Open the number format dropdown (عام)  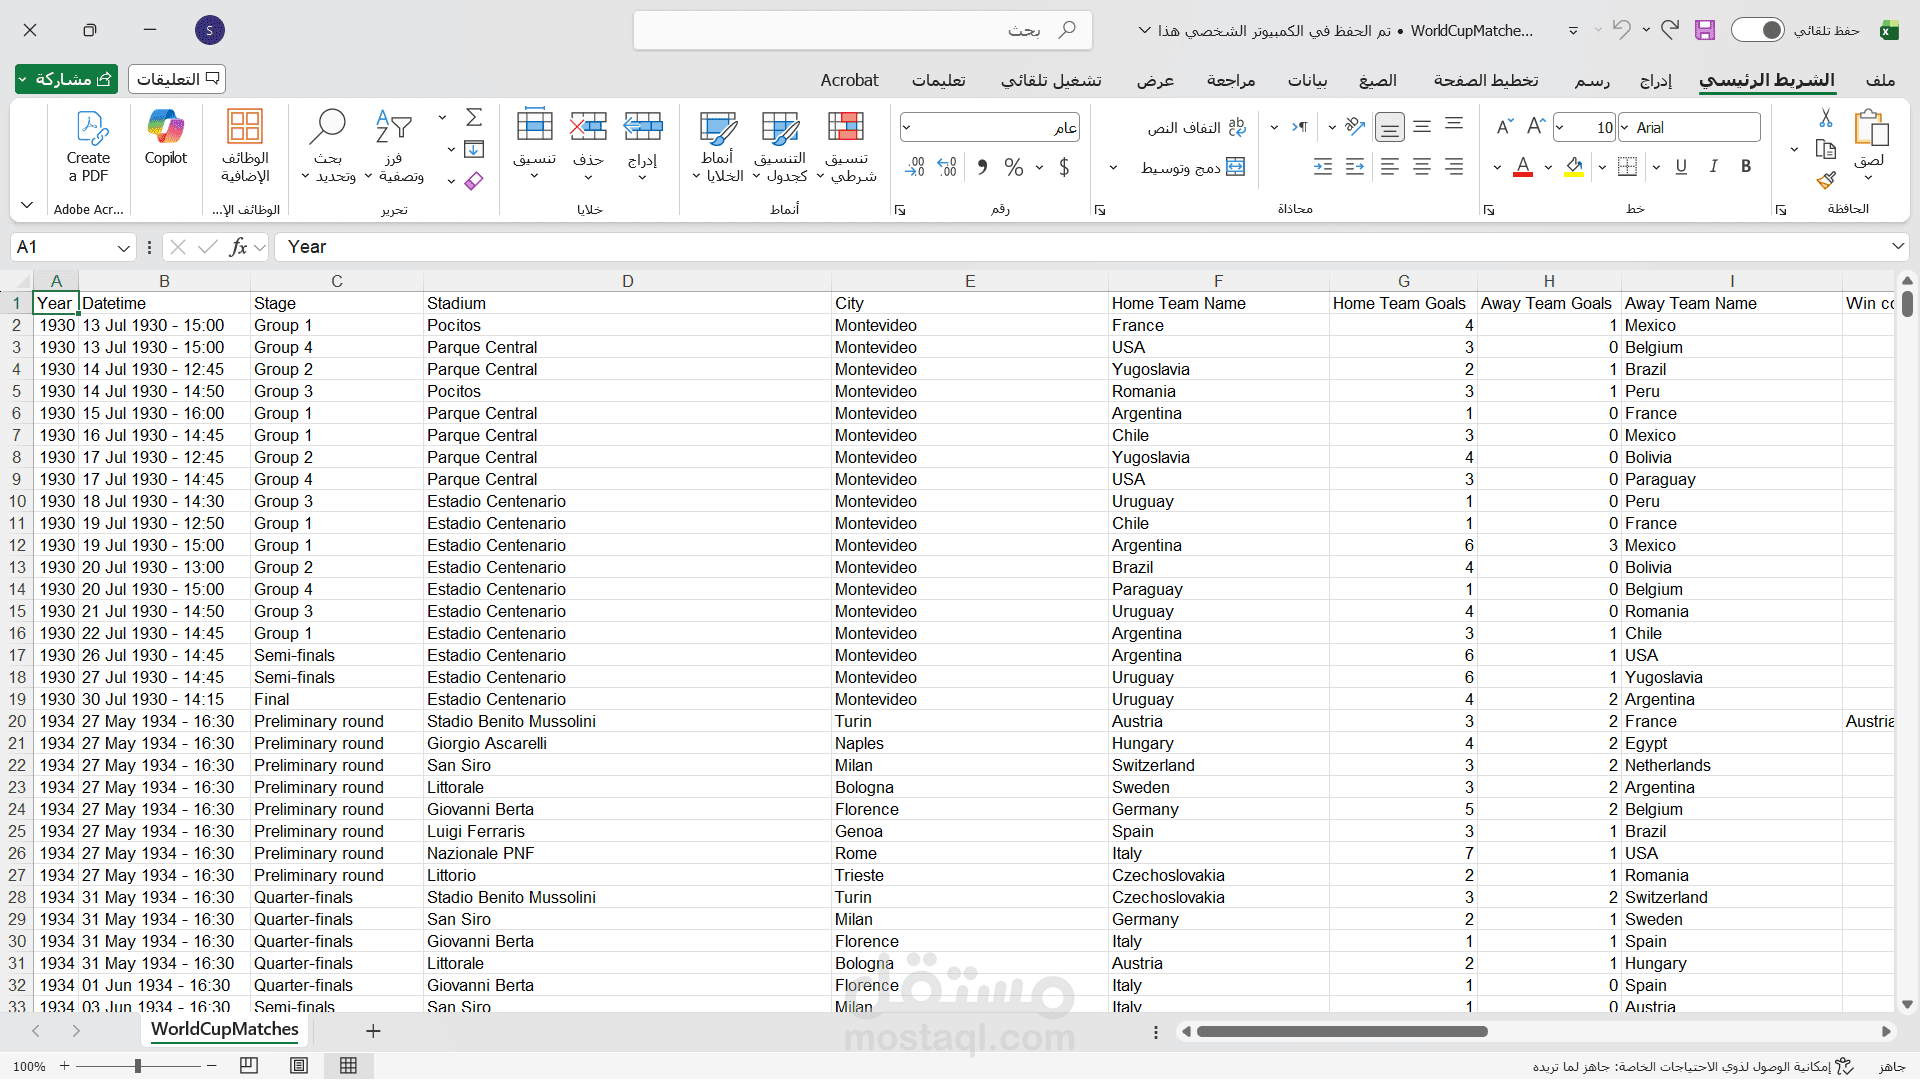907,128
